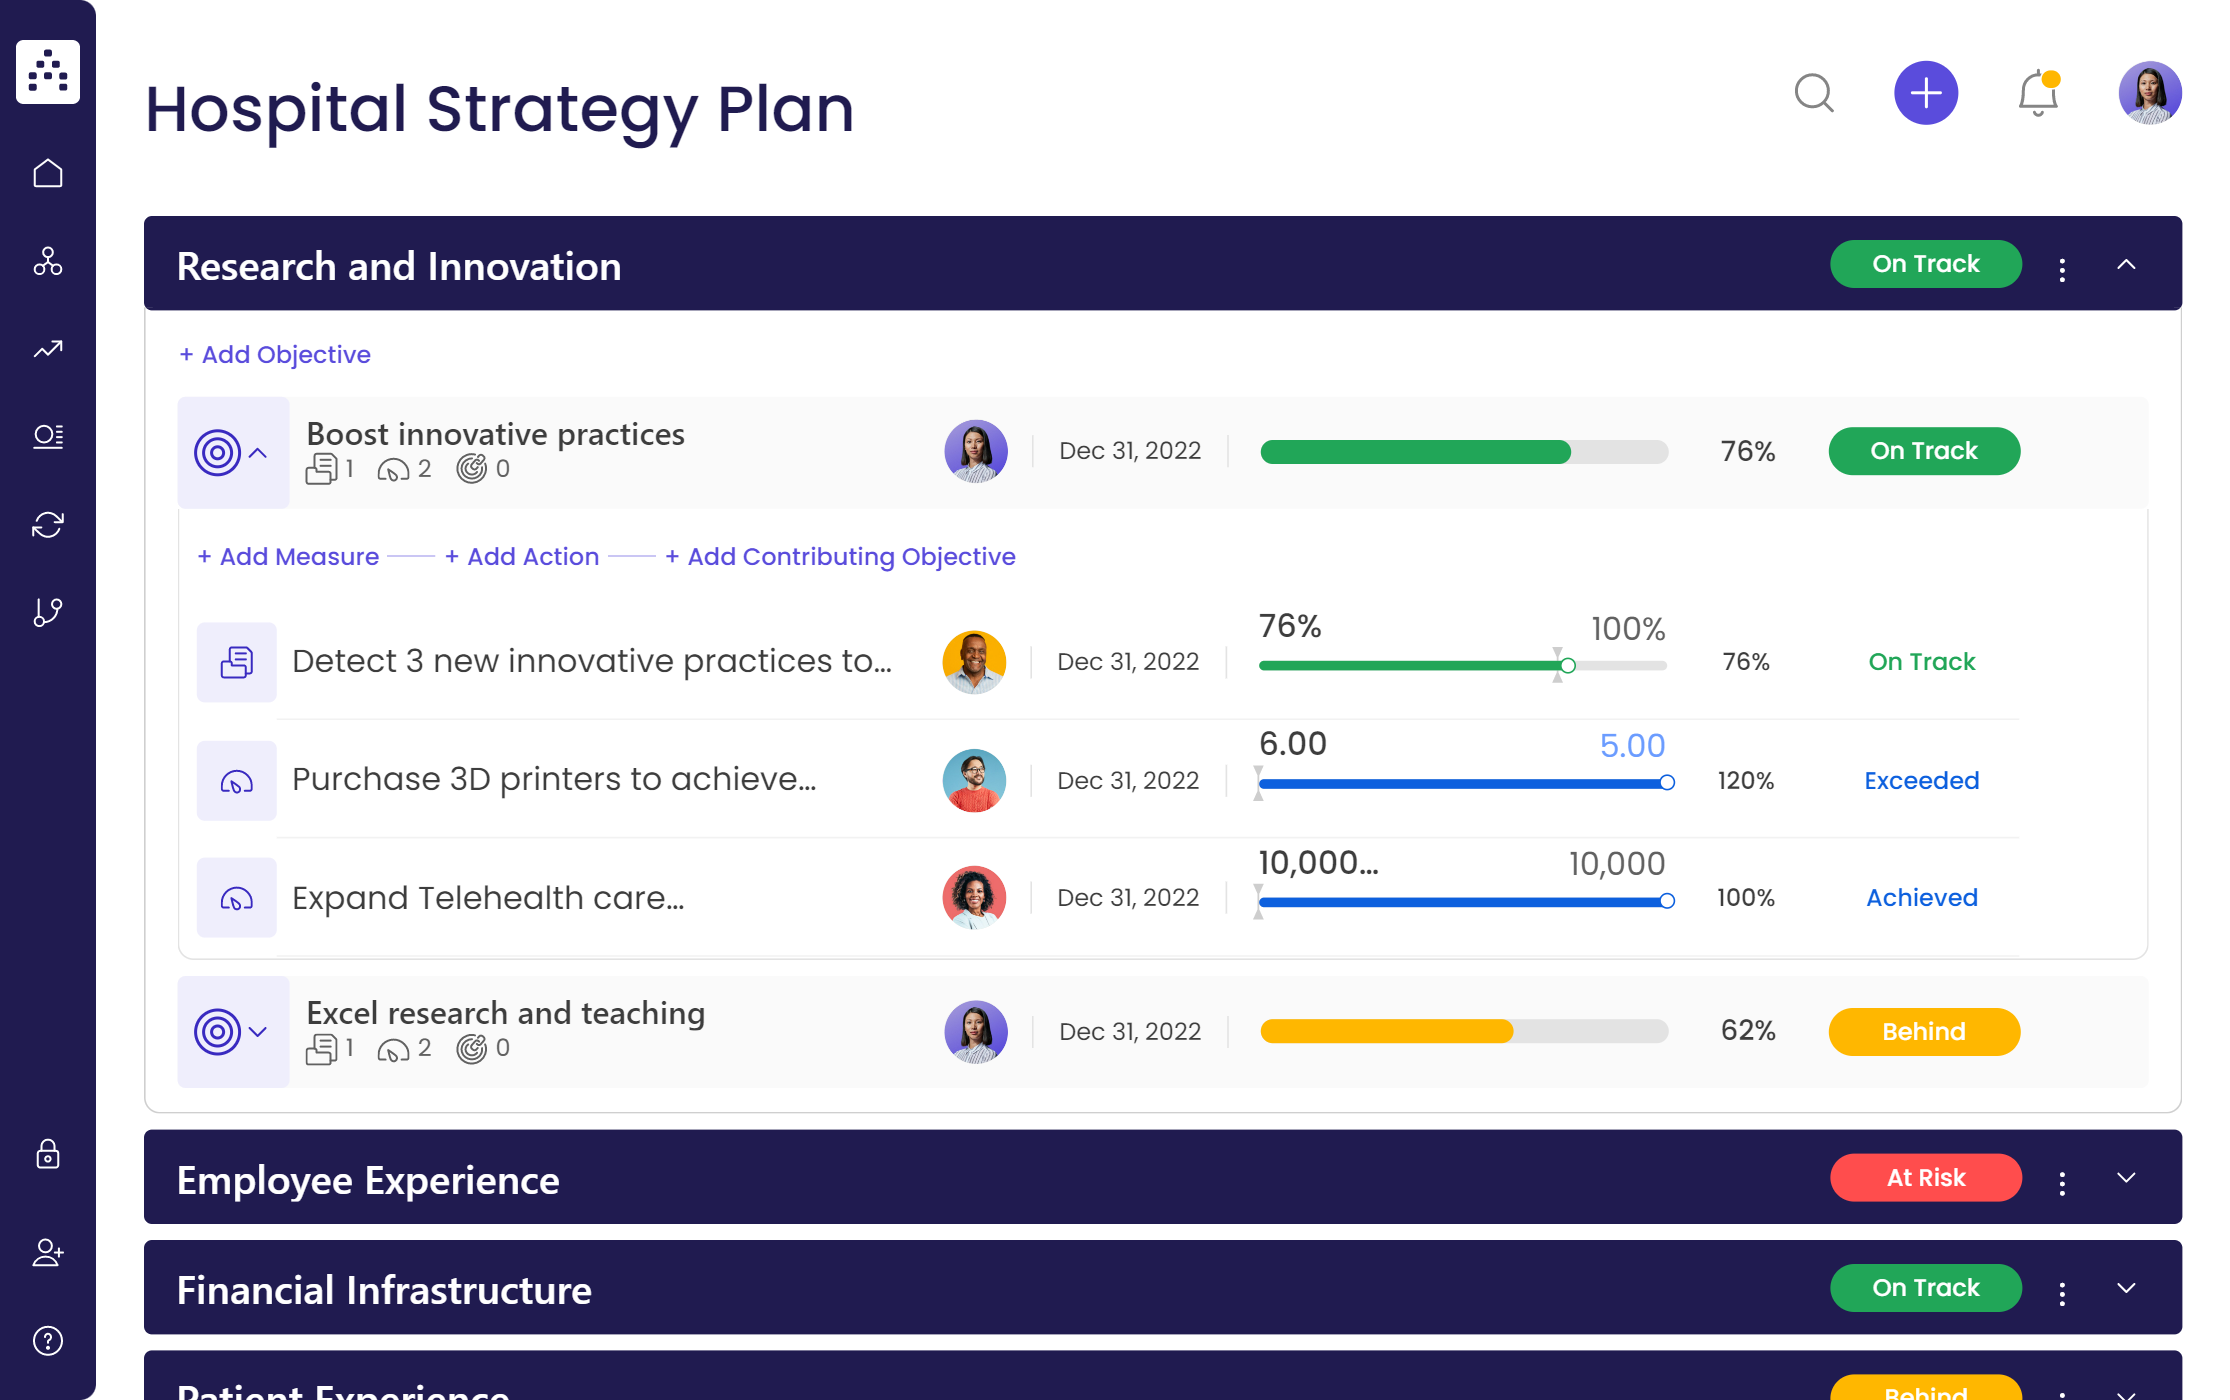Open the Home icon in sidebar

47,172
